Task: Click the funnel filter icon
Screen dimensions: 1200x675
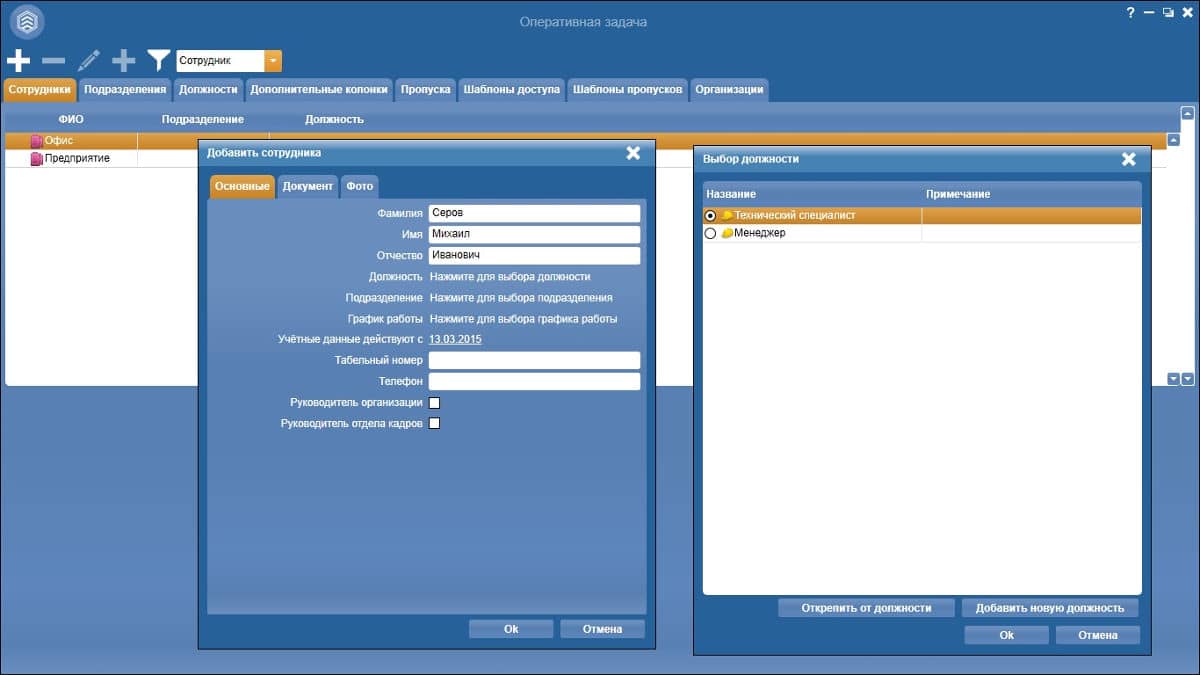Action: [x=158, y=61]
